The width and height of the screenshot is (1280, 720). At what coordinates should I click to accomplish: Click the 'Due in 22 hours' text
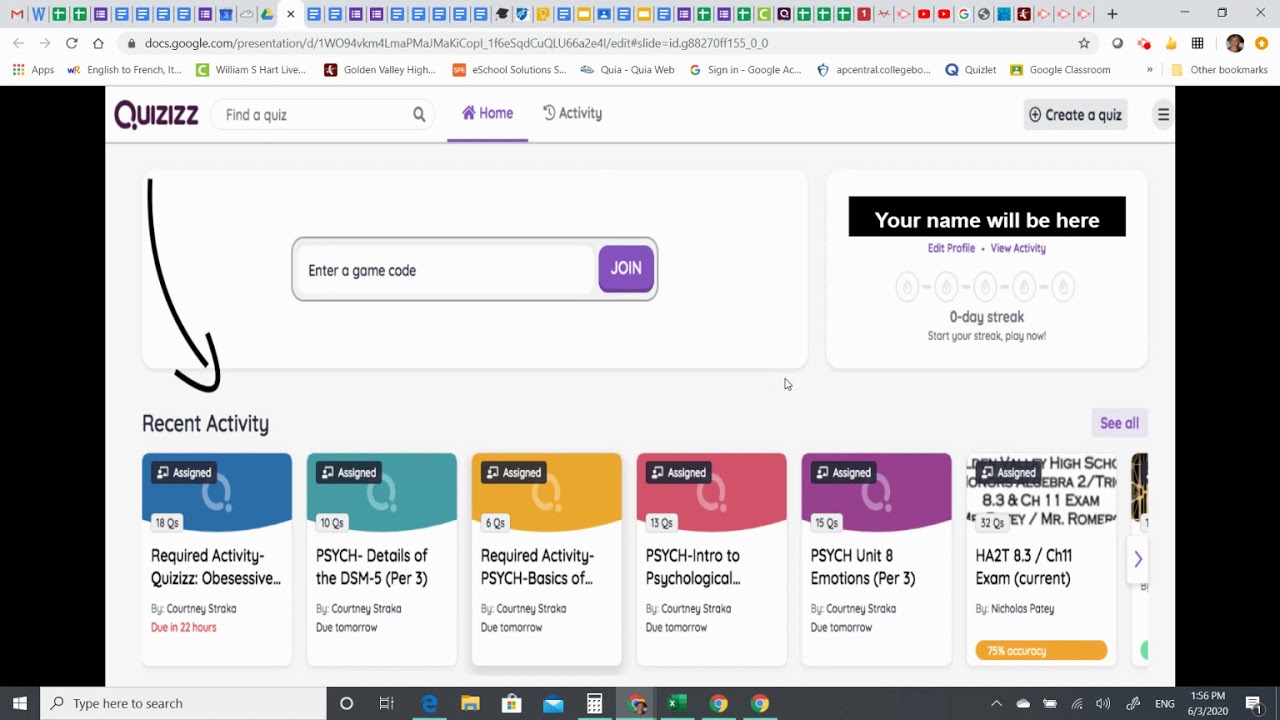click(x=183, y=627)
